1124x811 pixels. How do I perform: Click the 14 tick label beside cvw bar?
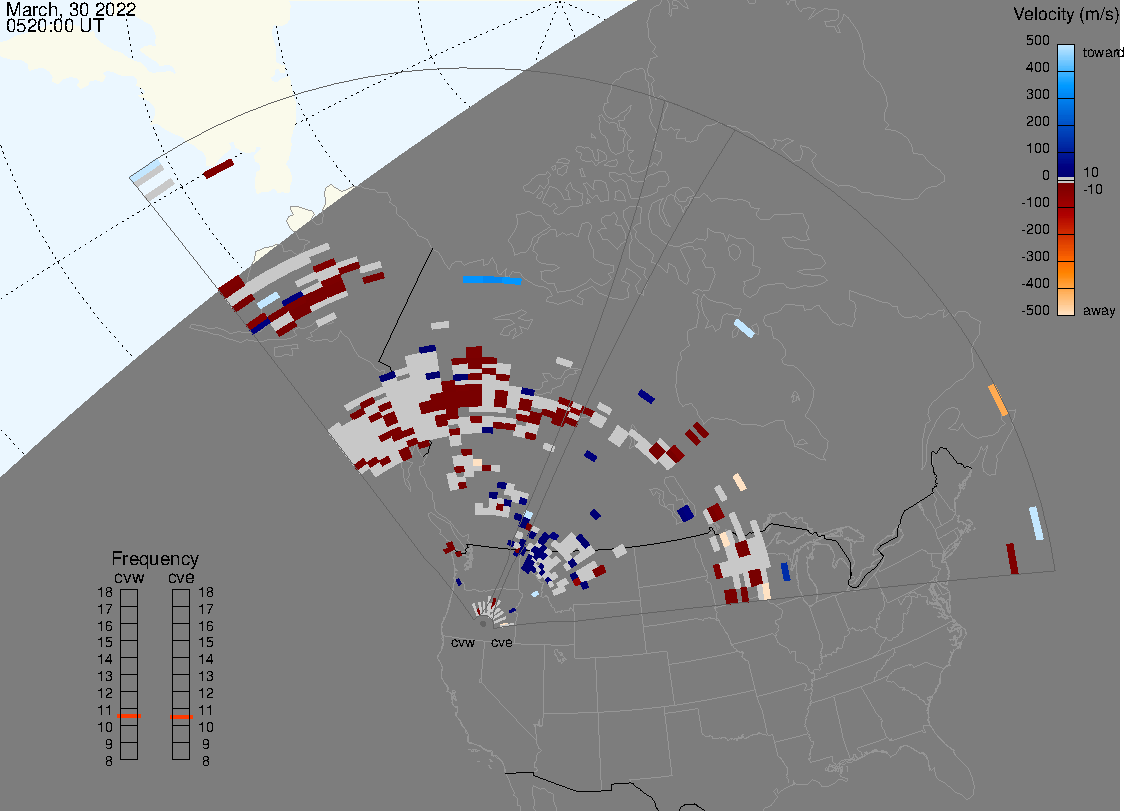coord(105,660)
